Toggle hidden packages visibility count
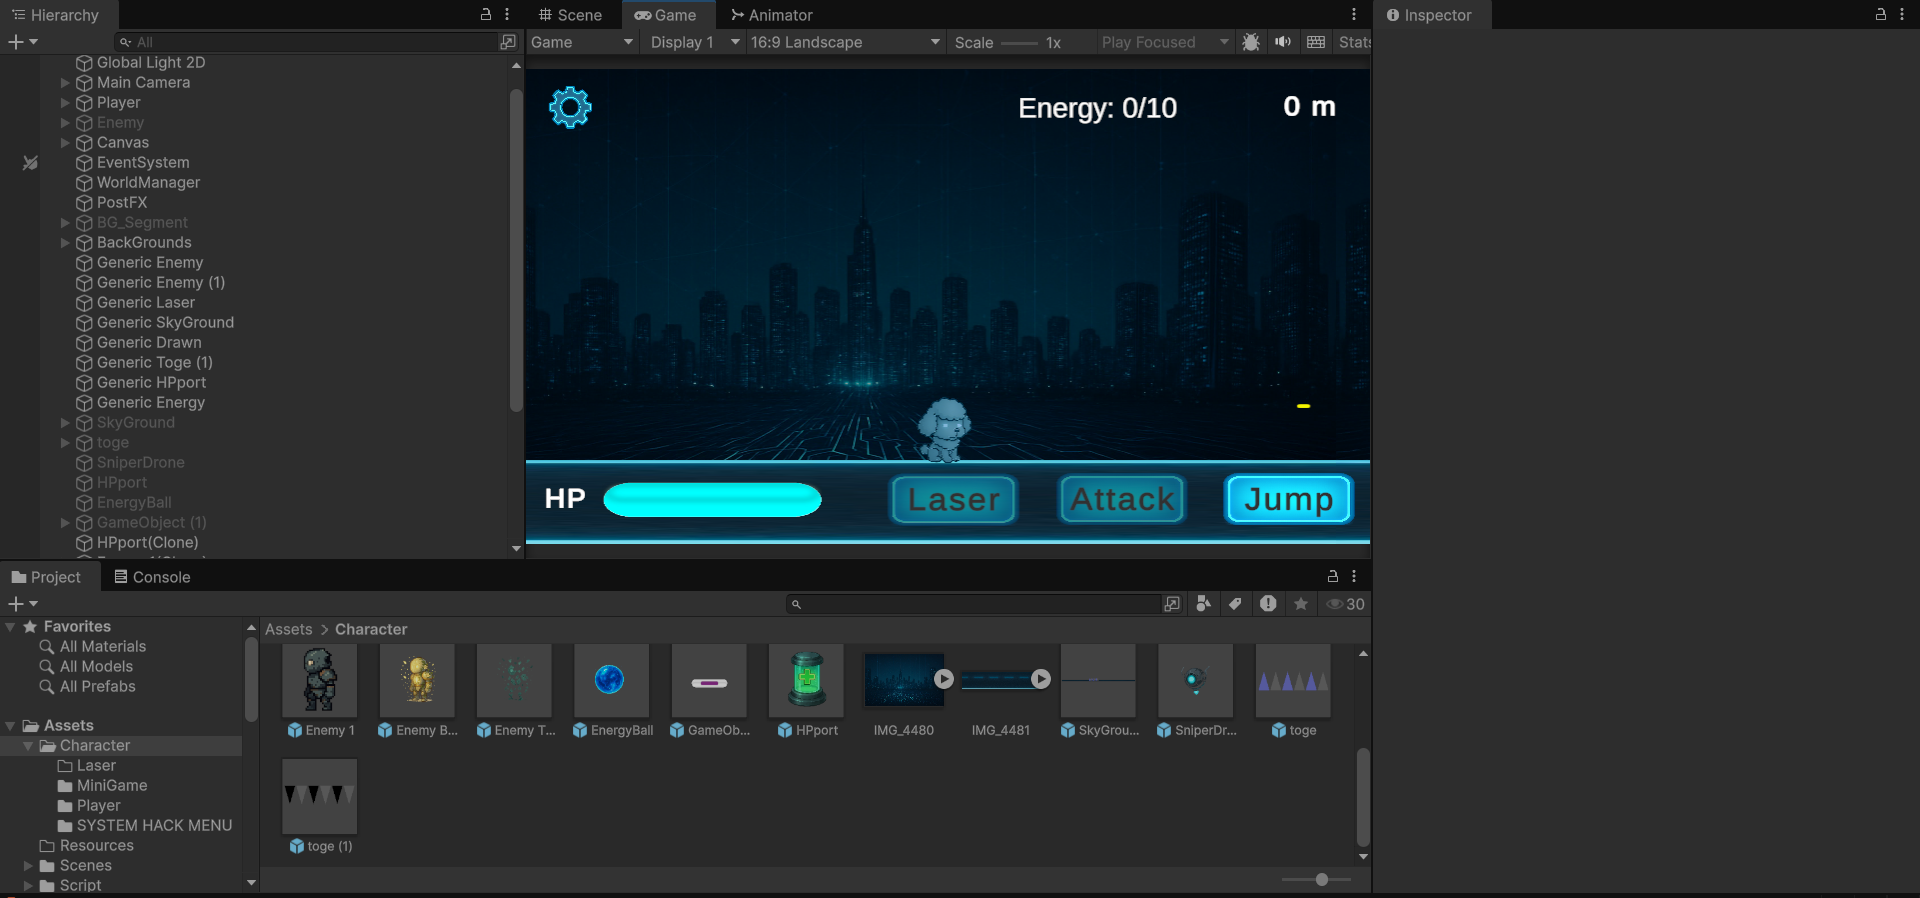The image size is (1920, 898). [x=1345, y=604]
